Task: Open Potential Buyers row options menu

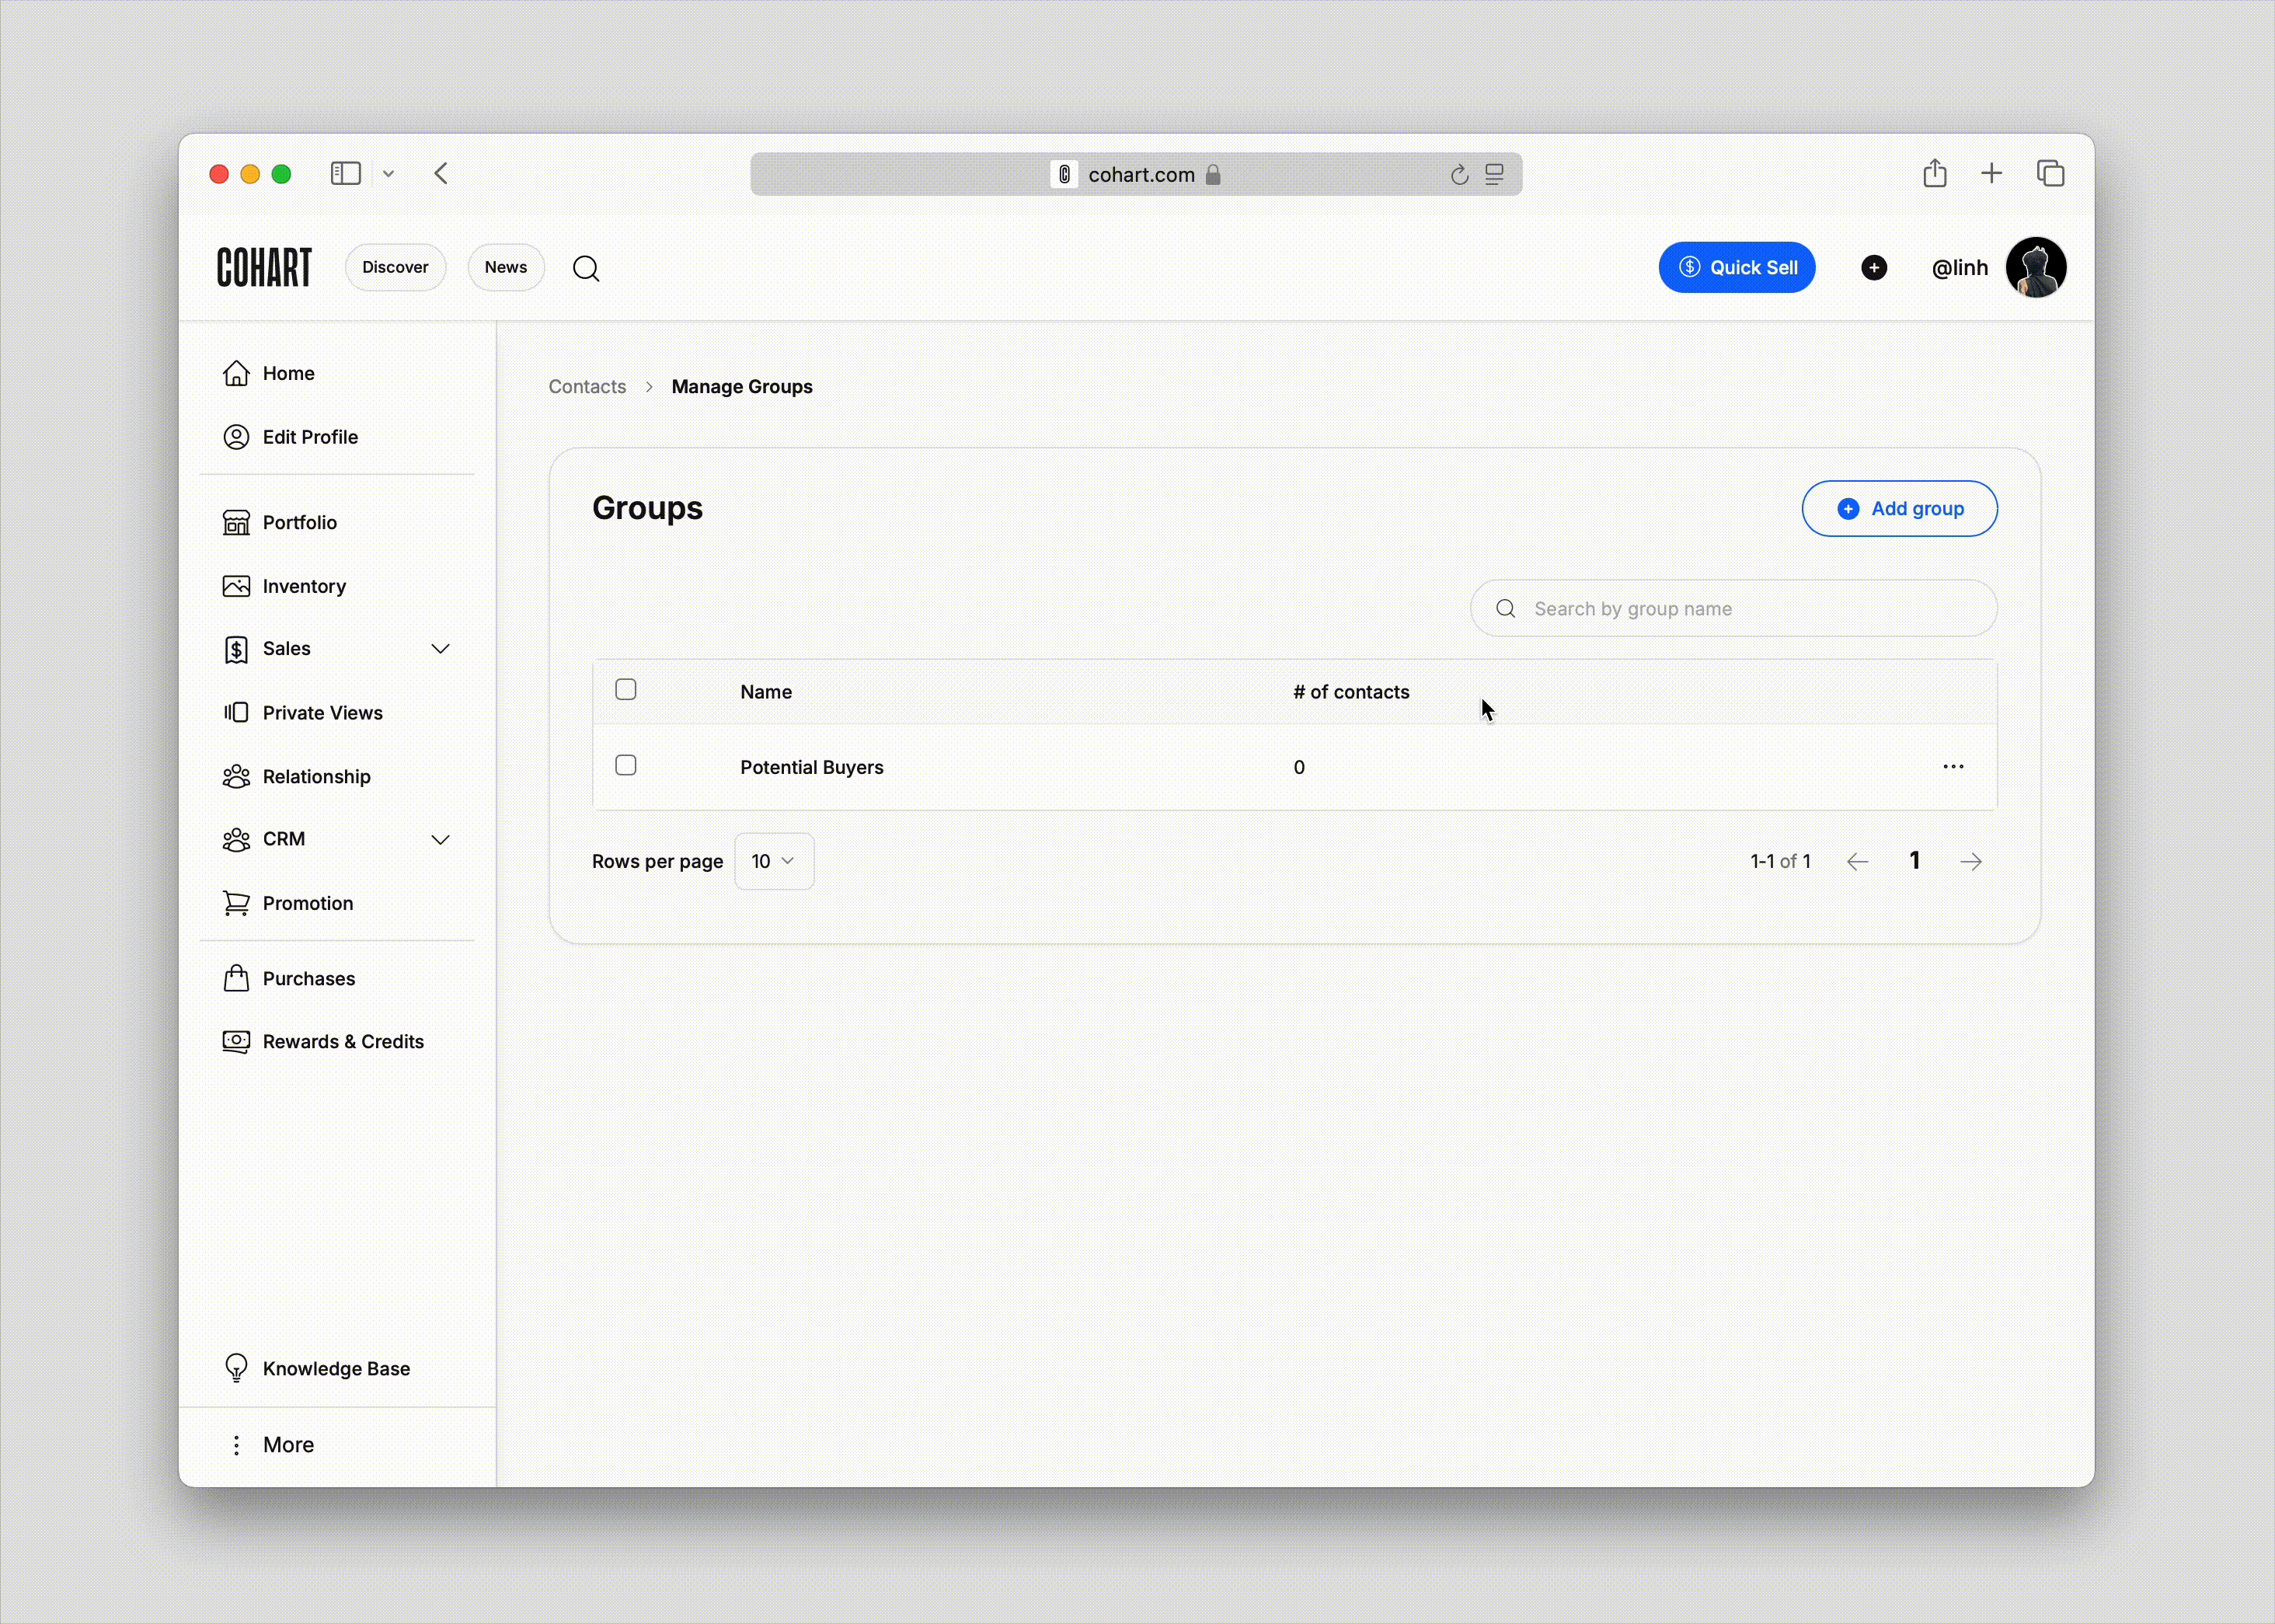Action: point(1953,767)
